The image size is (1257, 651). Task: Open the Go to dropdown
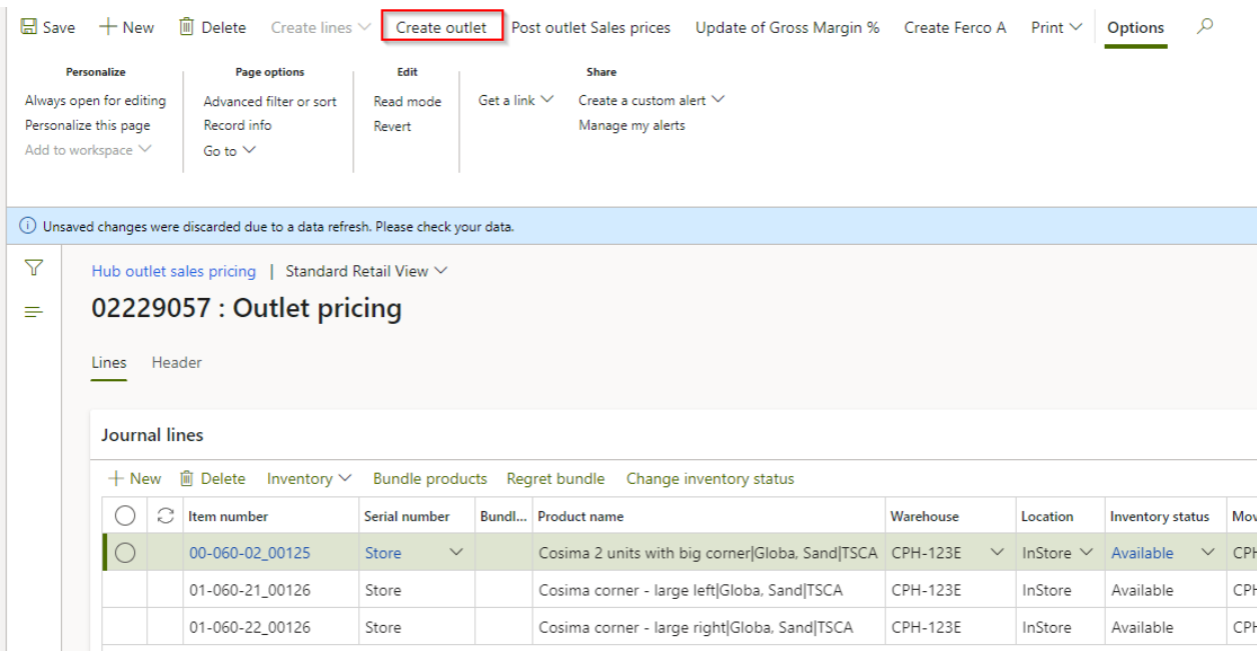pyautogui.click(x=230, y=151)
